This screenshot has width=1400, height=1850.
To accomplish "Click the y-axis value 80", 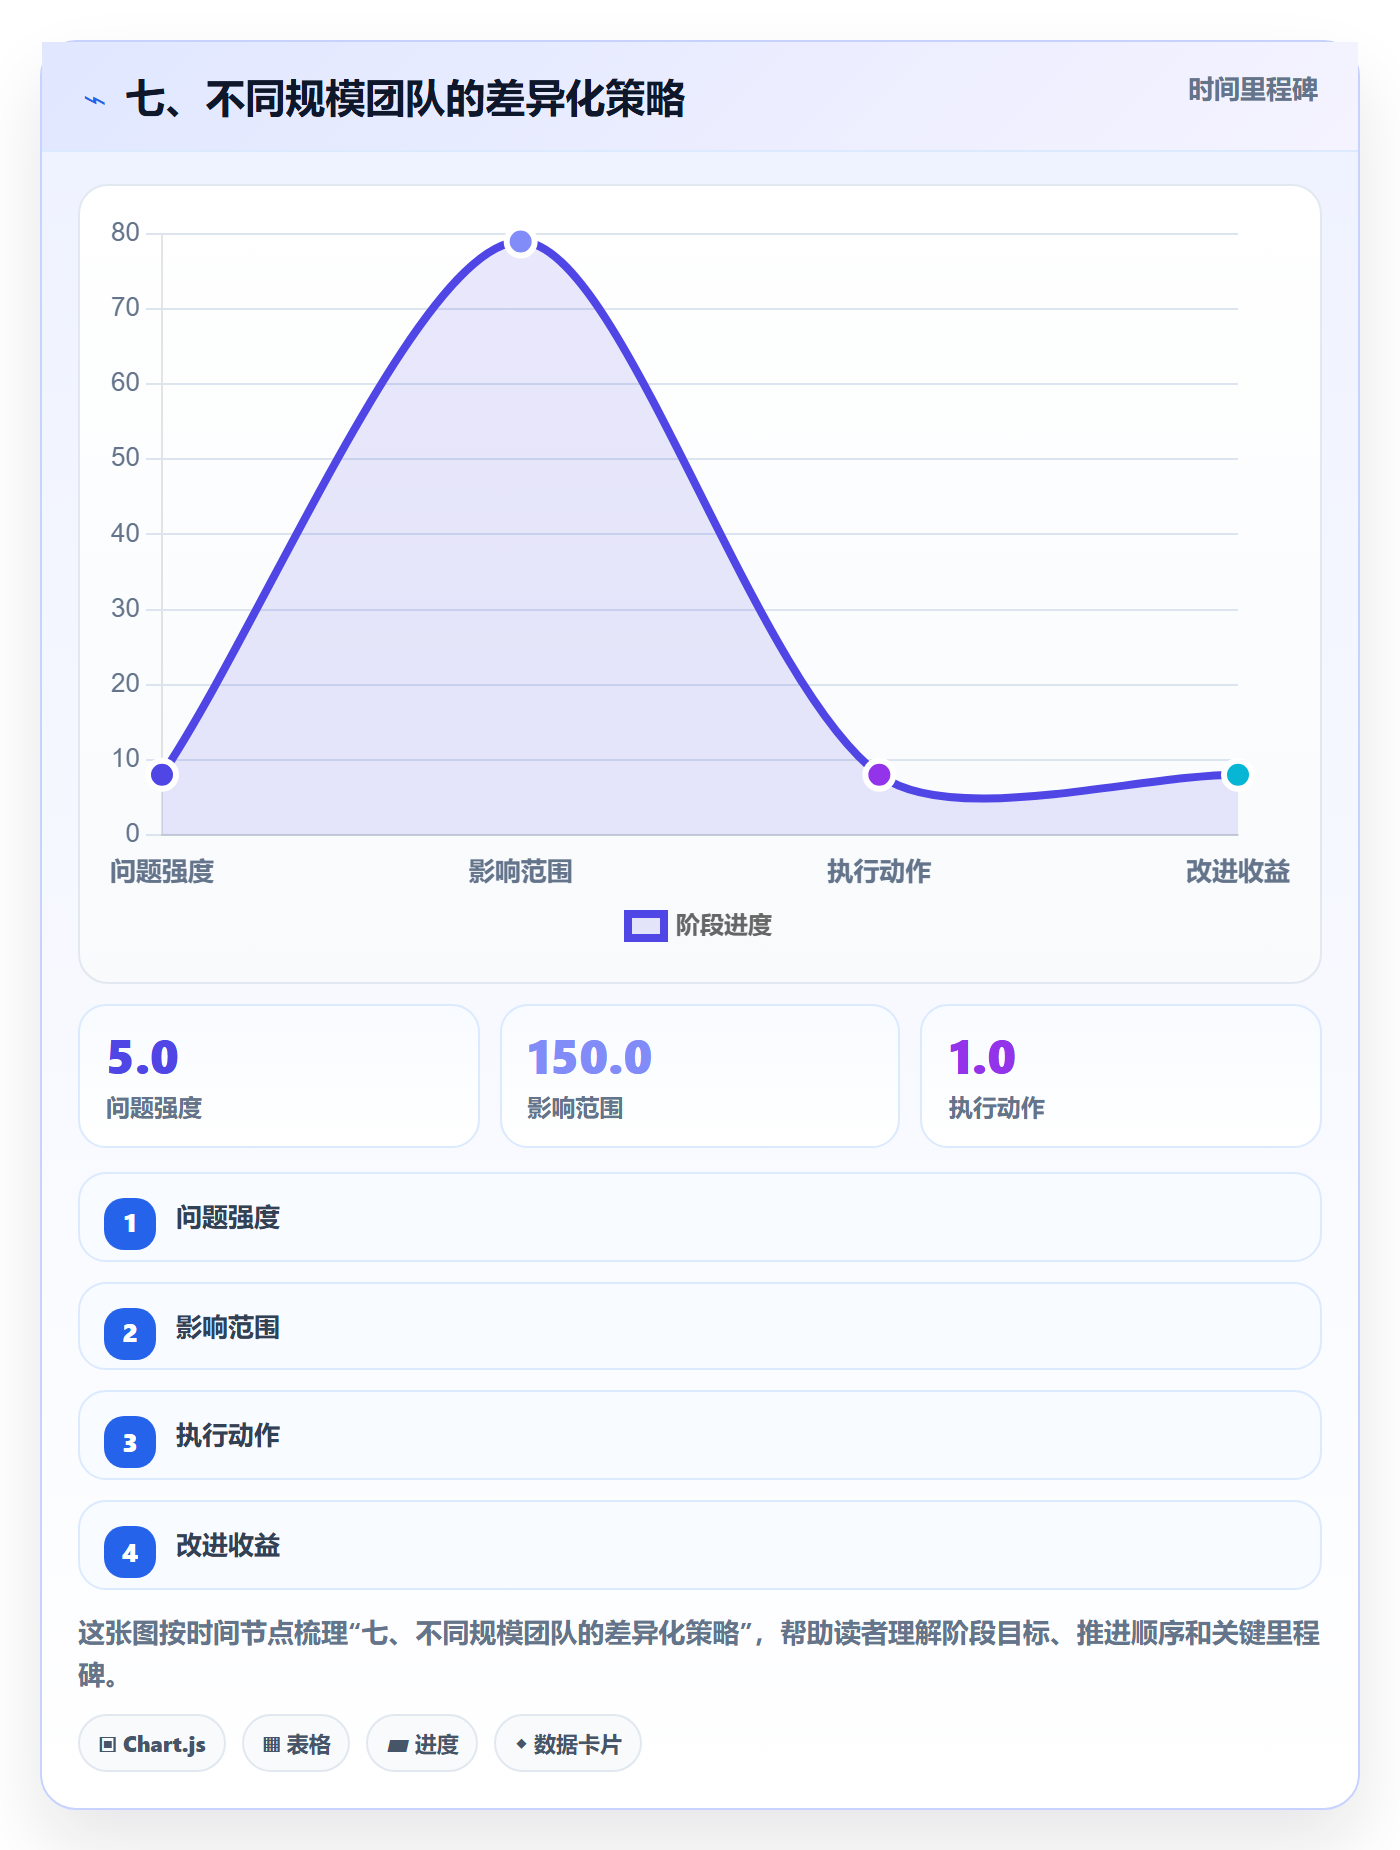I will [125, 232].
